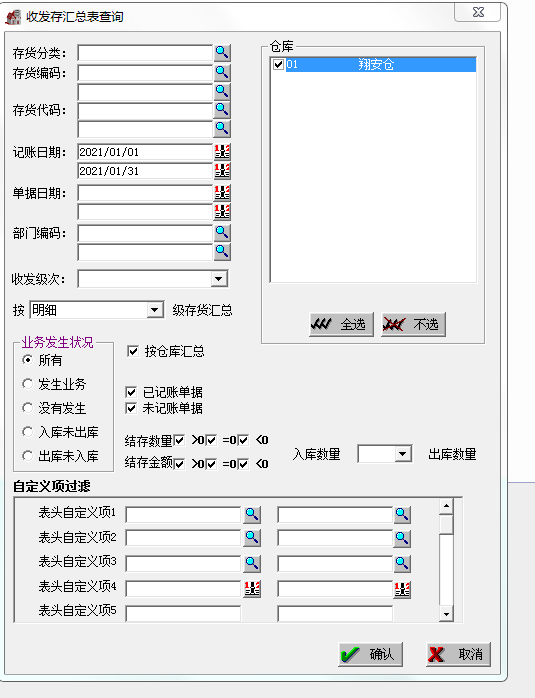Open calendar icon for first 单据日期 field
The image size is (535, 698).
(x=222, y=193)
